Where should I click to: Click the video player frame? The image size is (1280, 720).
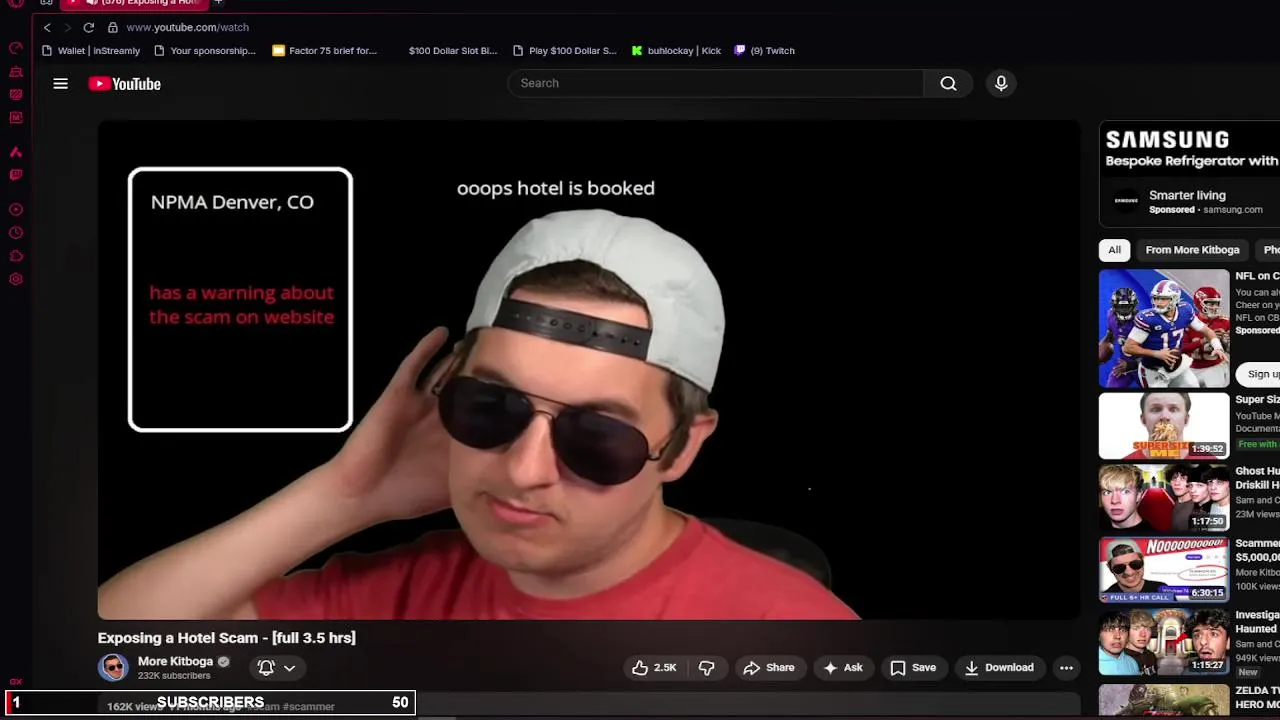[589, 370]
